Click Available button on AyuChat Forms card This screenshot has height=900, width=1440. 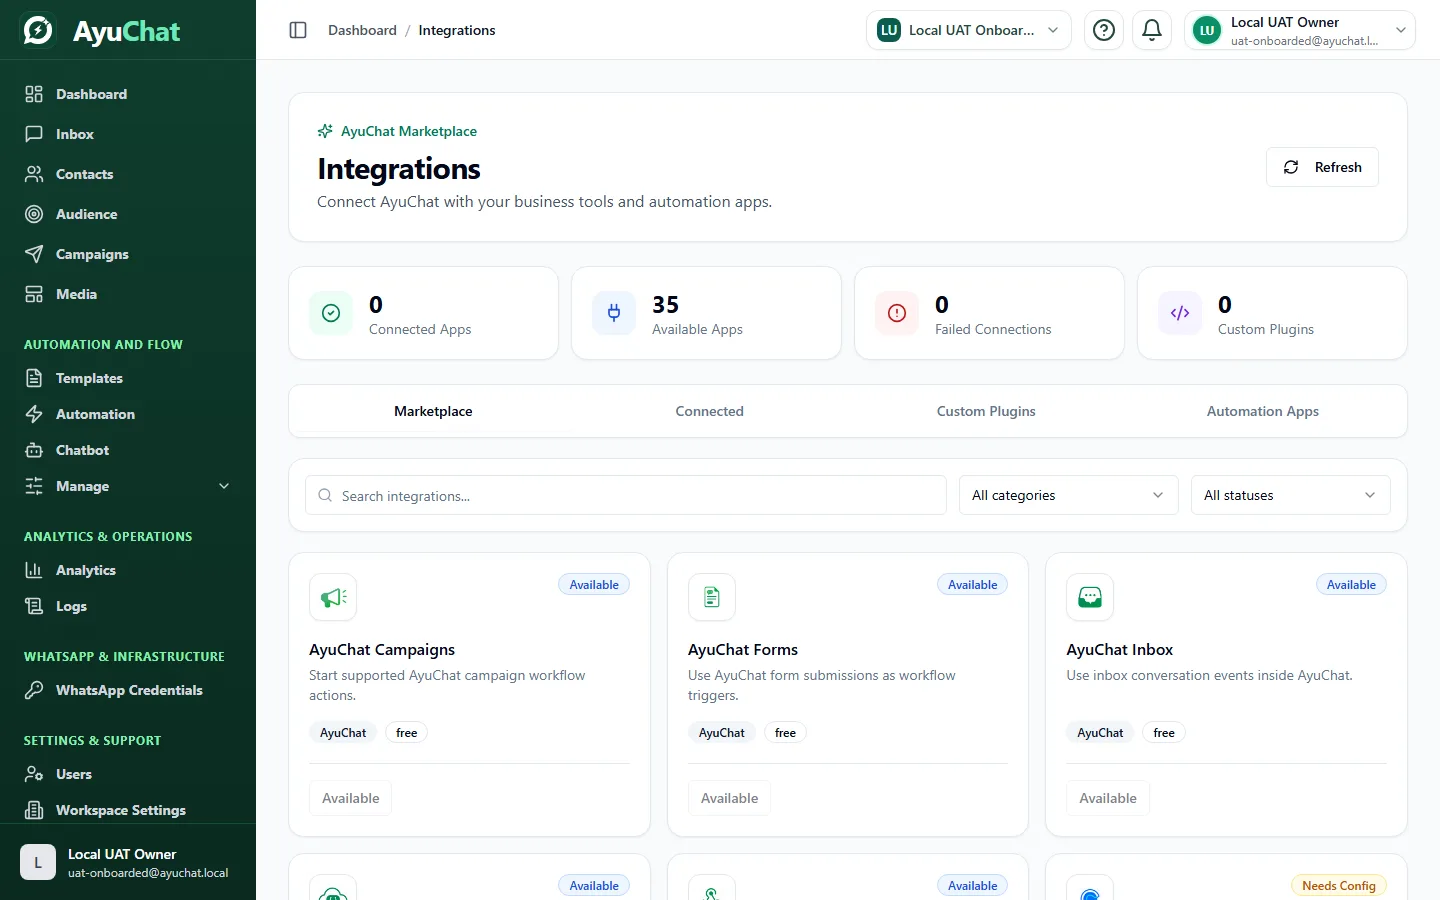729,798
